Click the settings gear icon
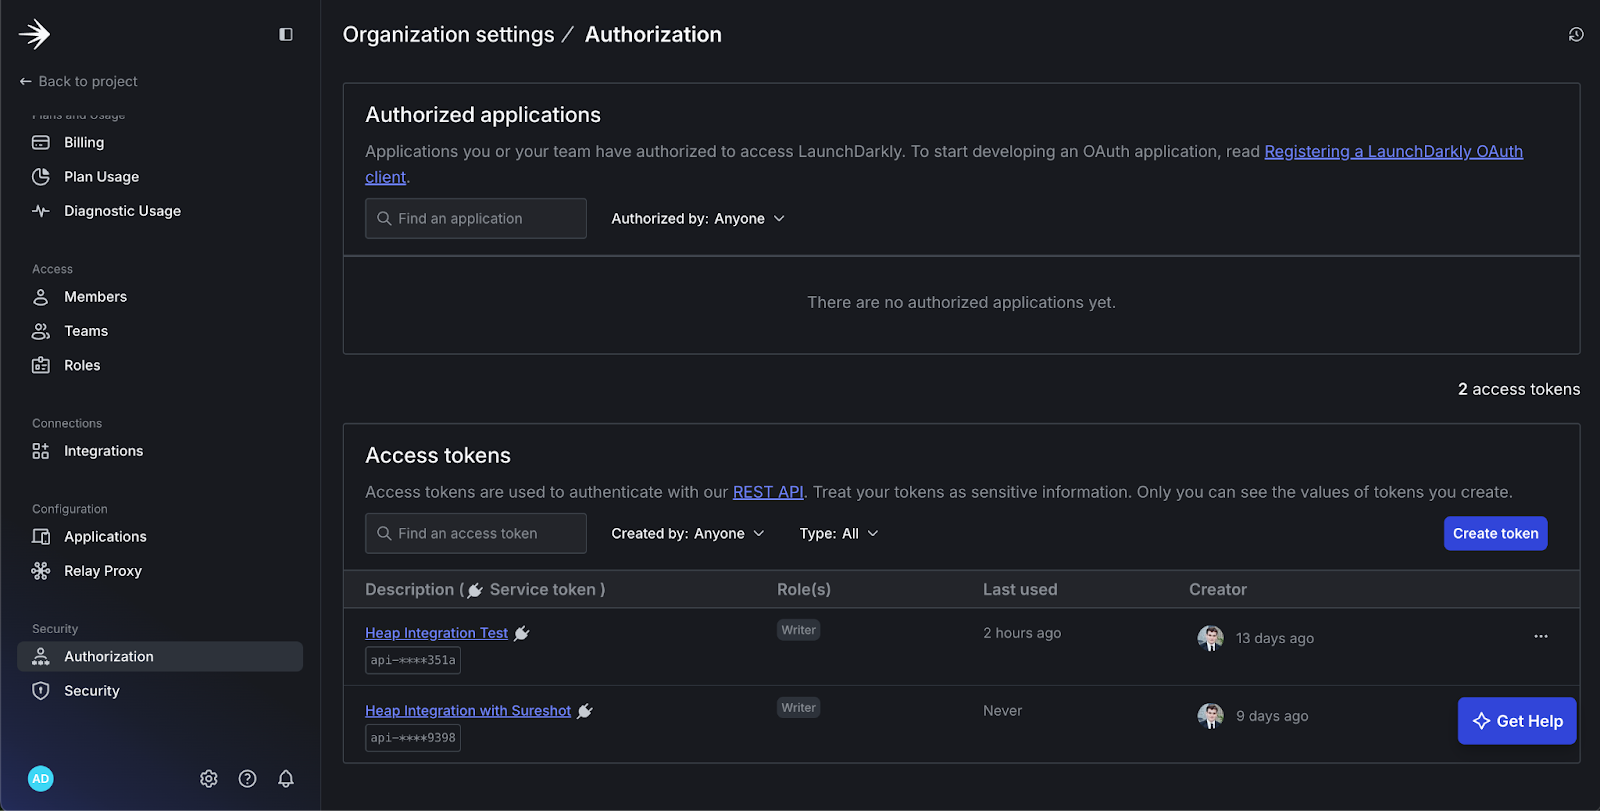The image size is (1600, 811). pos(209,779)
